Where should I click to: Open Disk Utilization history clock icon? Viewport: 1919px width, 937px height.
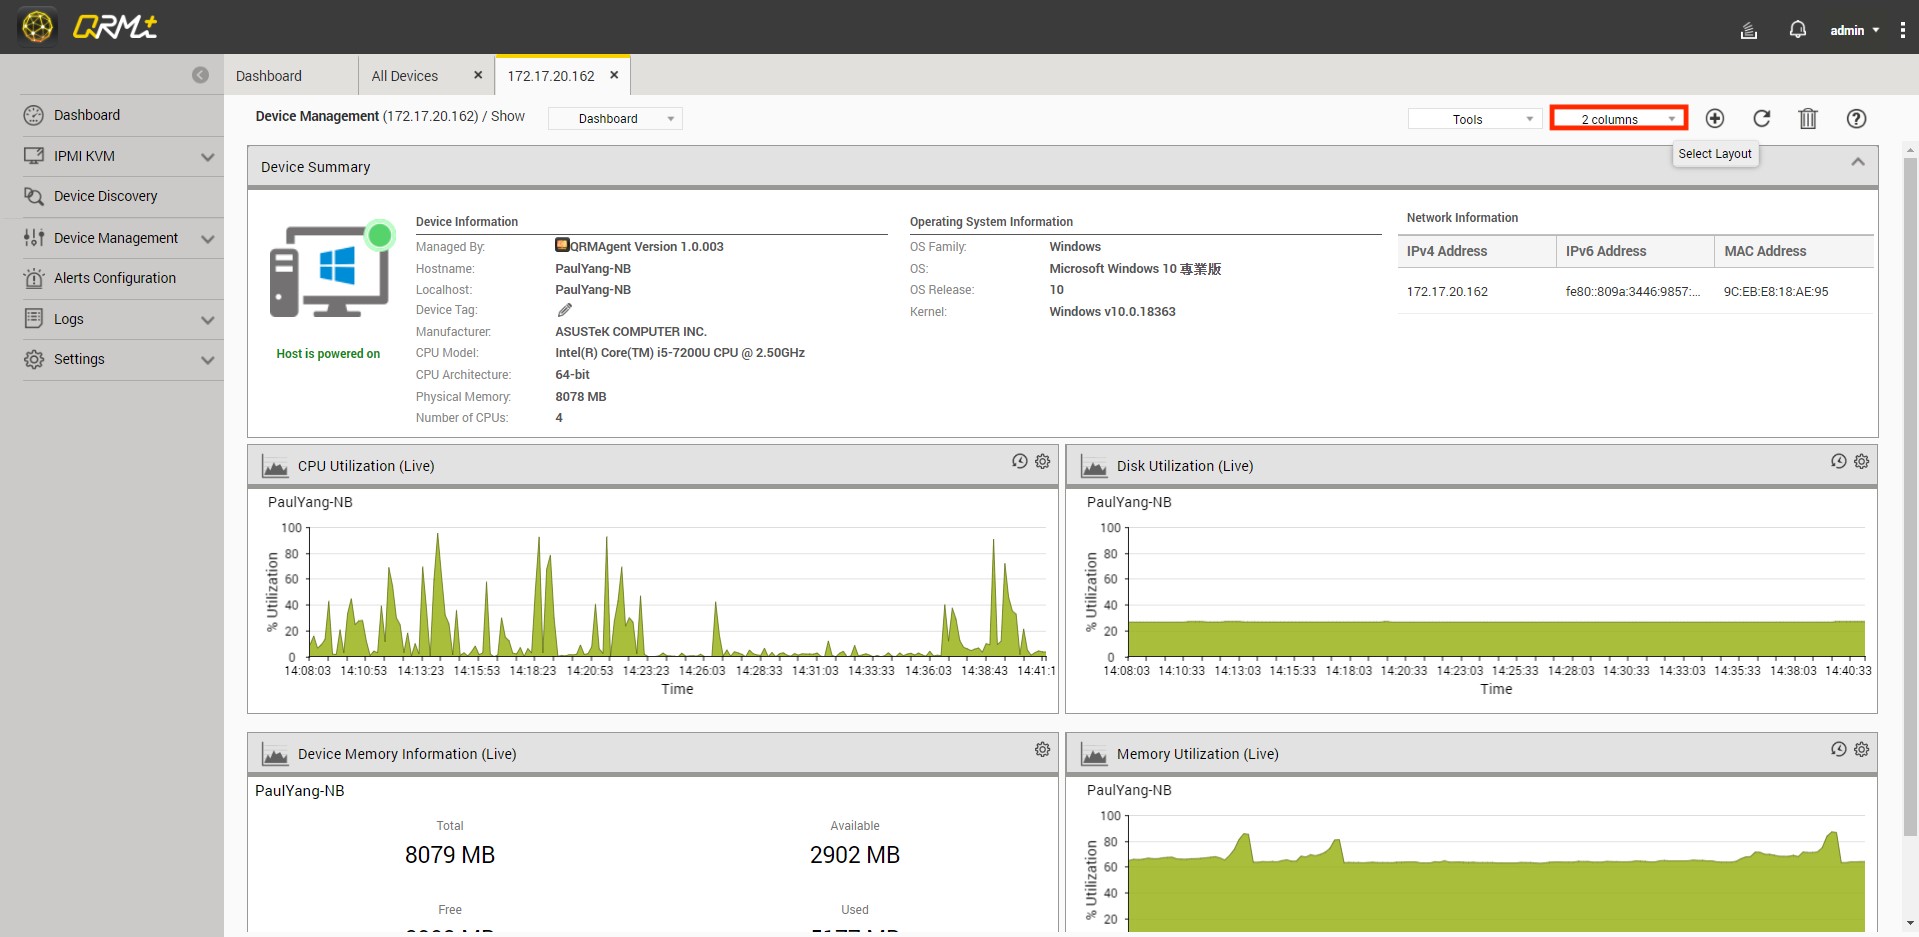(1838, 461)
